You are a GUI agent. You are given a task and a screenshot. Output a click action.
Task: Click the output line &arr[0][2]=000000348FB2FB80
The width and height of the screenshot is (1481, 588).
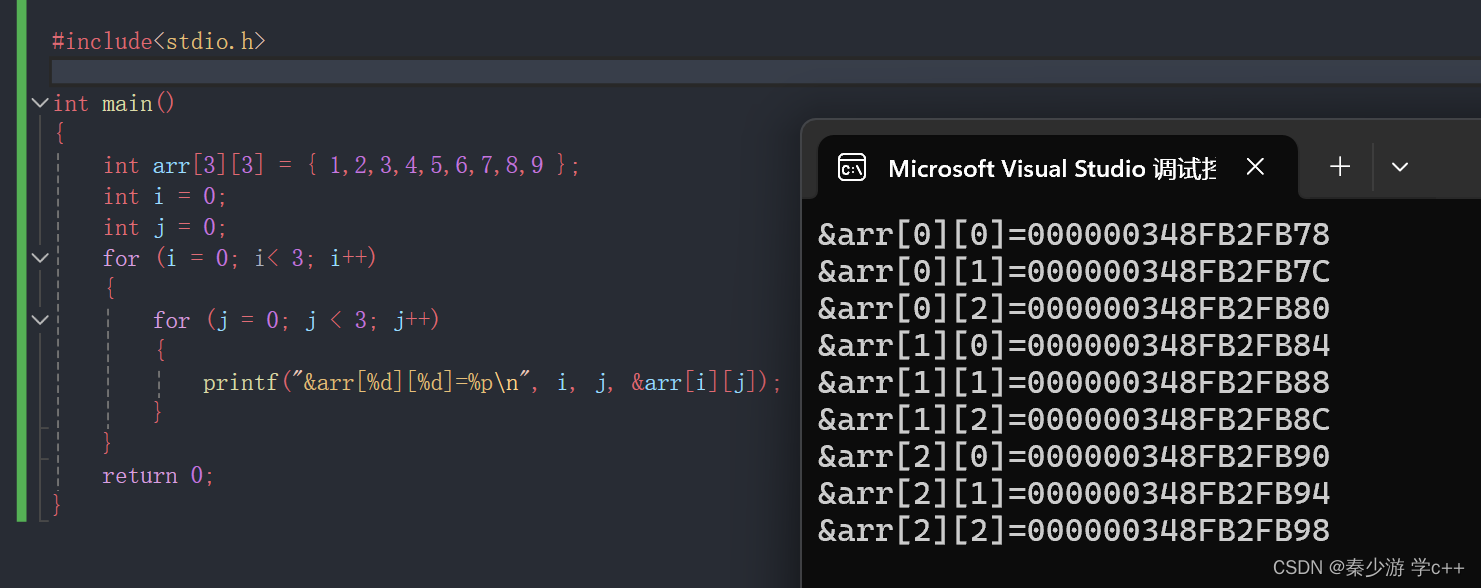(1074, 309)
